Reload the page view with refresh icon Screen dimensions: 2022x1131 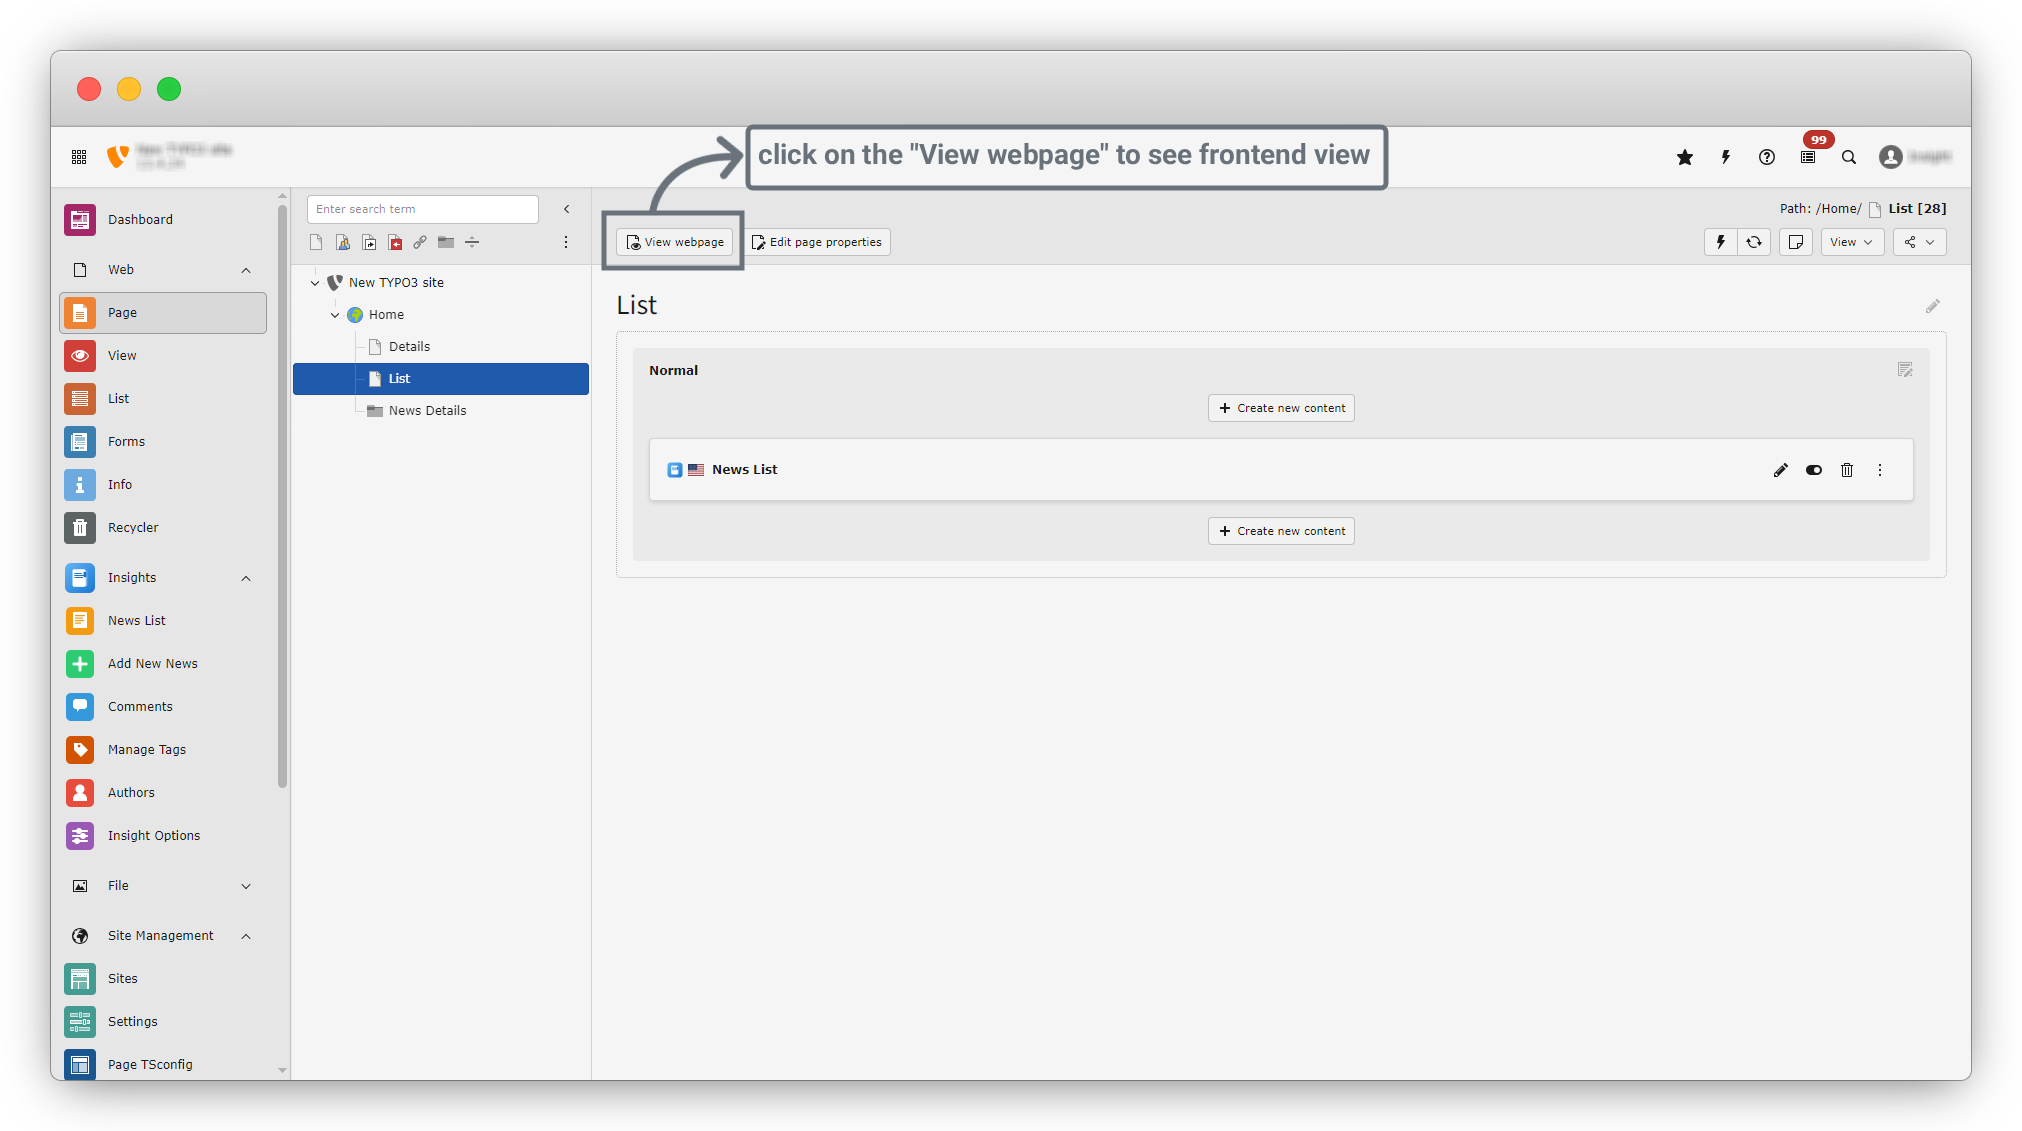(1754, 242)
